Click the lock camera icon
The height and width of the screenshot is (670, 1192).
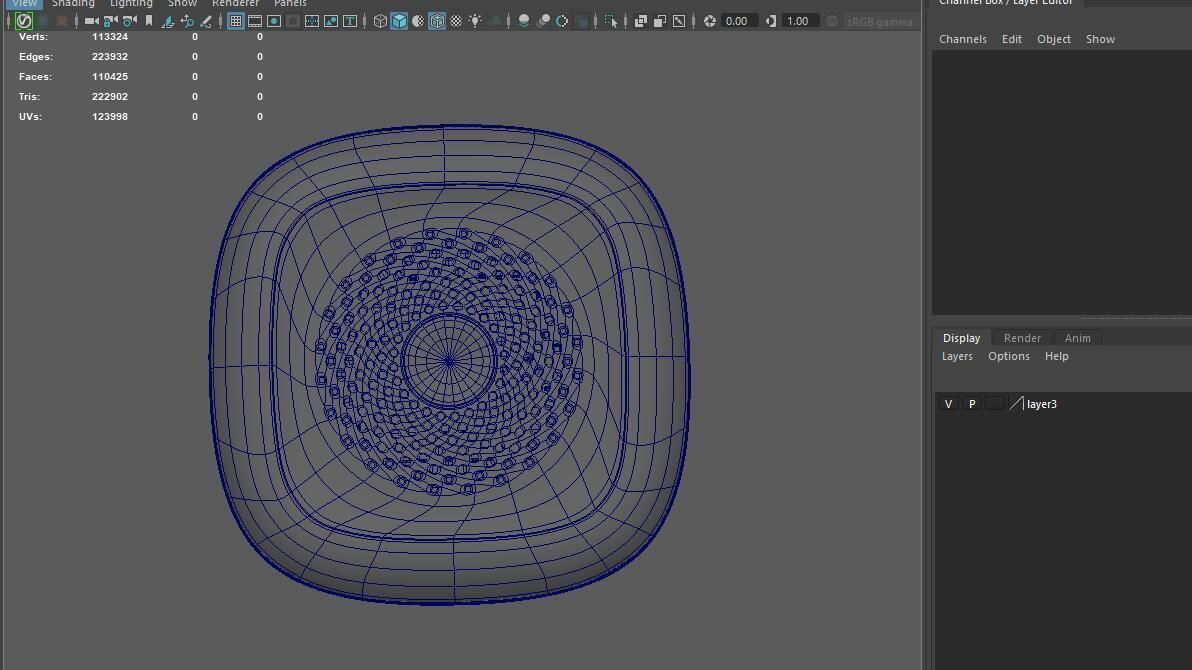[x=110, y=21]
